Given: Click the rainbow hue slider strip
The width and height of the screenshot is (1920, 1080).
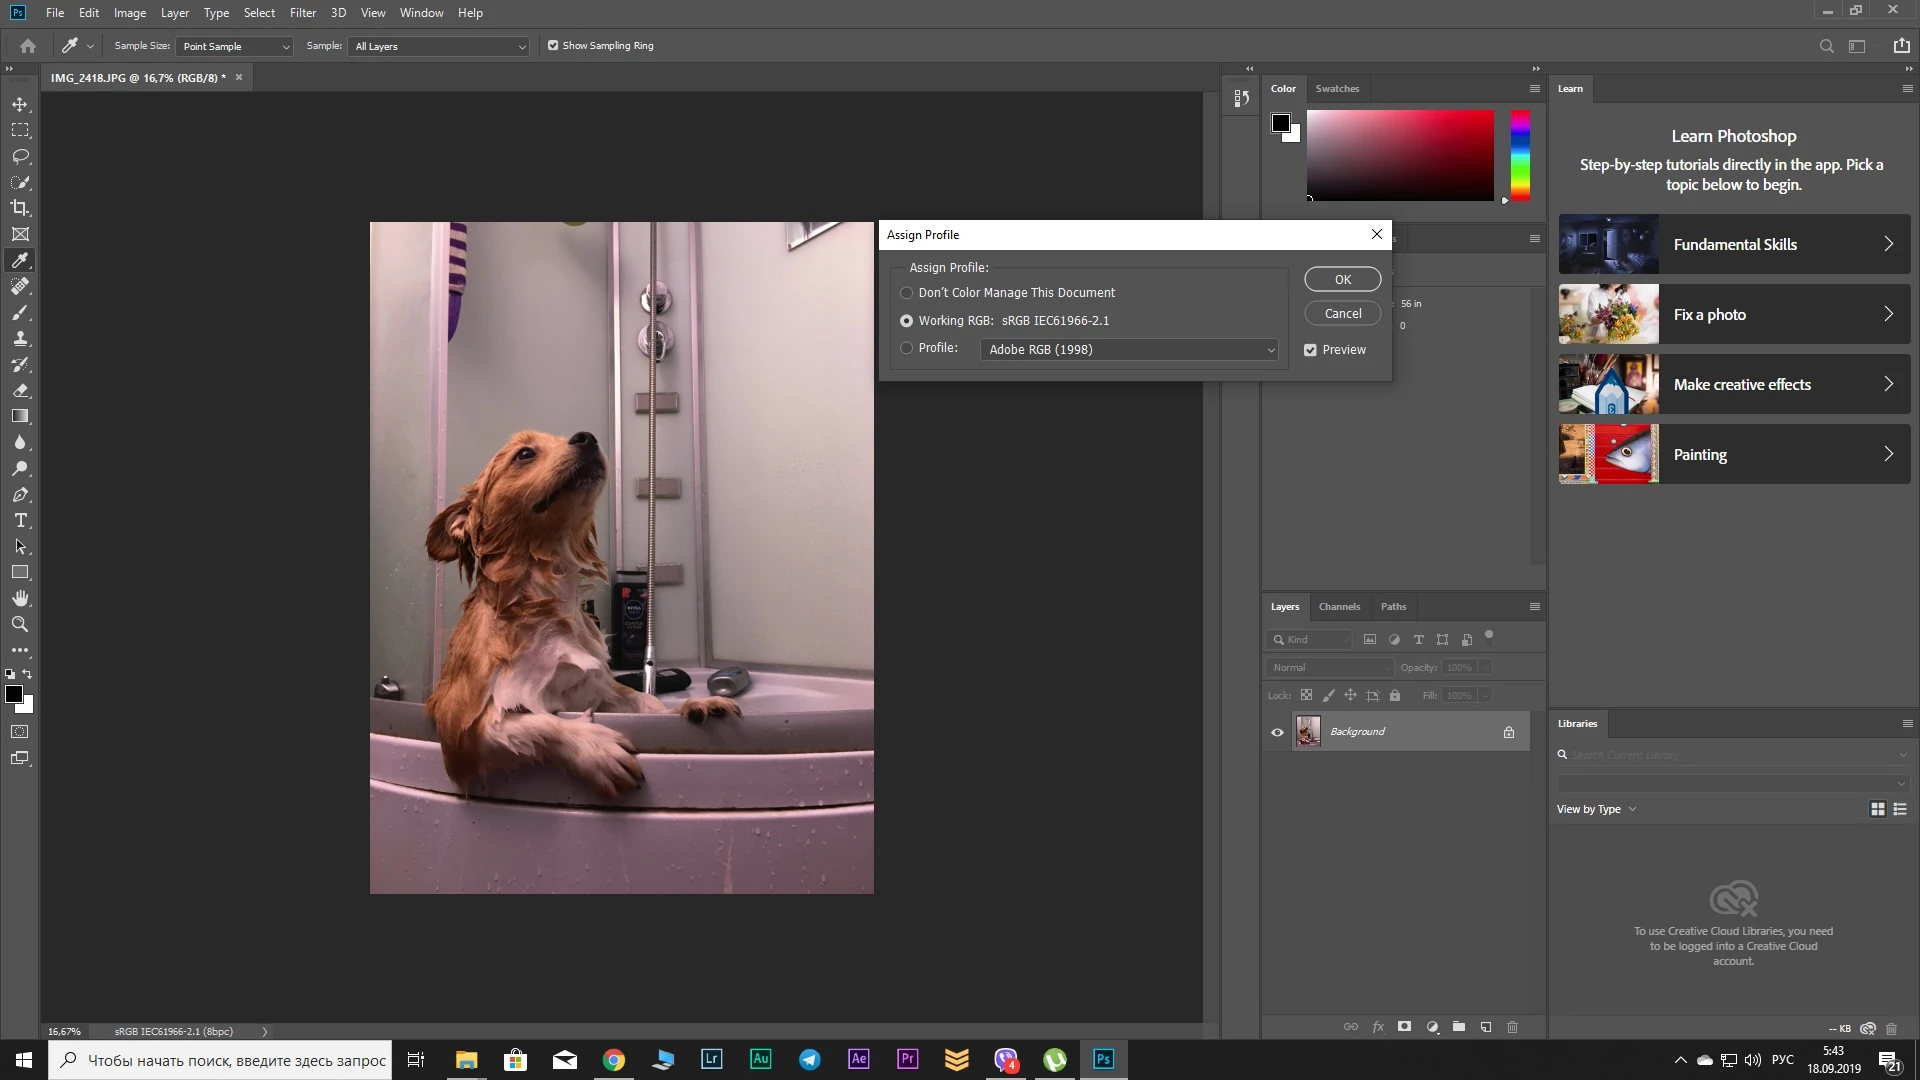Looking at the screenshot, I should [1520, 155].
